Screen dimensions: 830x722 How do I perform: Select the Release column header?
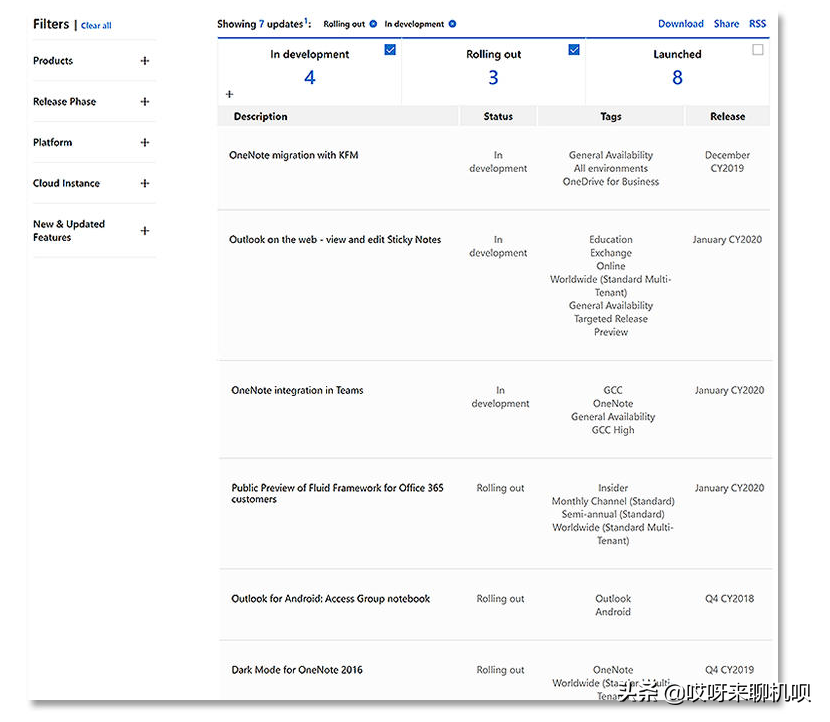pos(727,116)
